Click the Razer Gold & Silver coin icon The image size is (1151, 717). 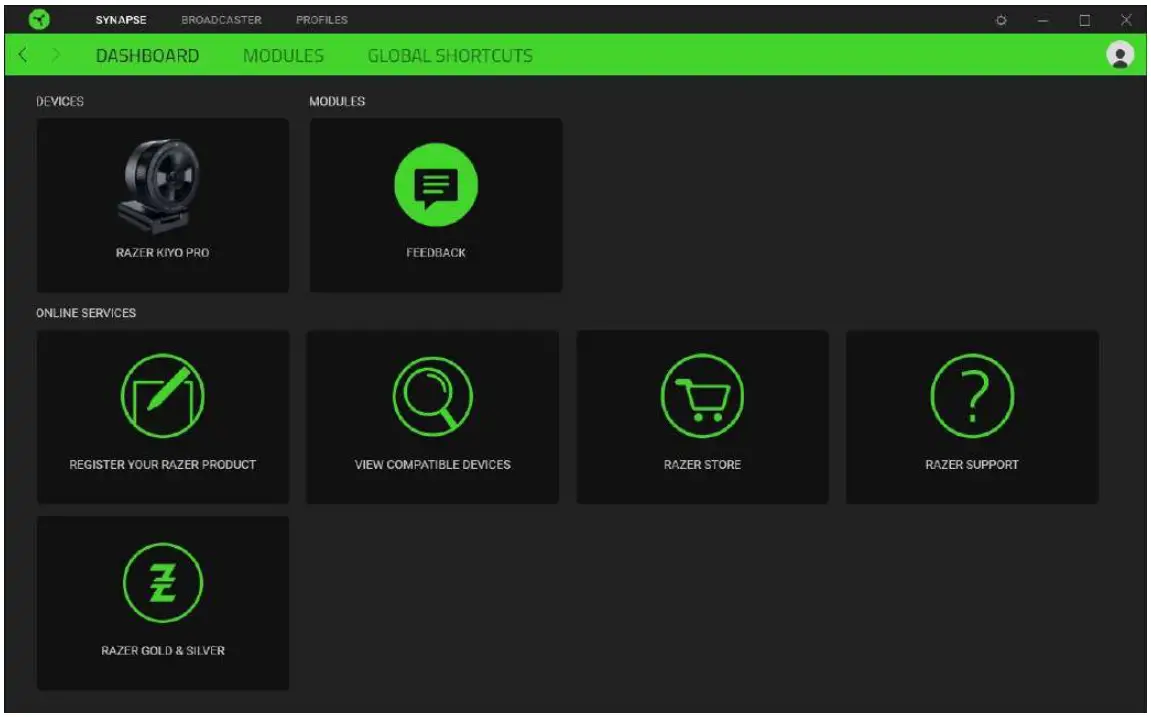[x=162, y=582]
